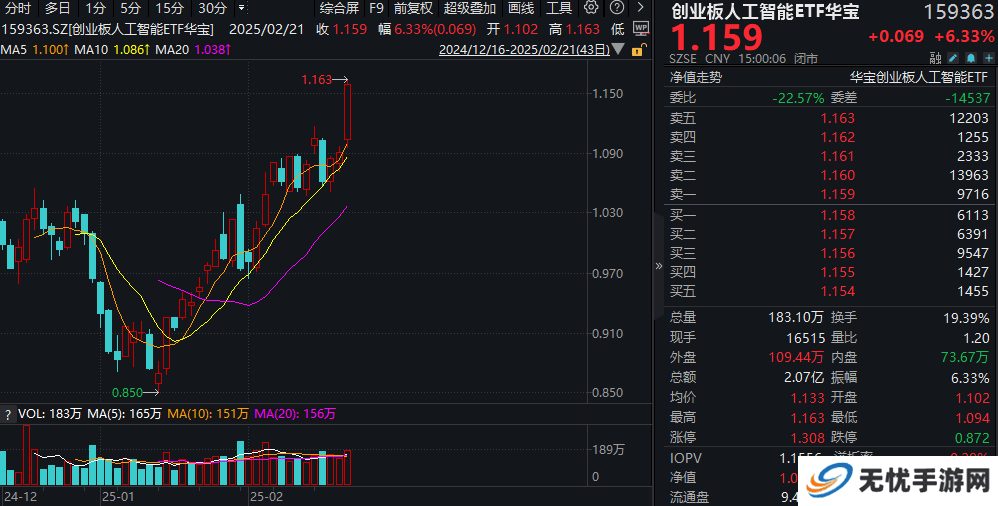Click the 卖四 1.162 order row
Viewport: 998px width, 506px height.
point(829,137)
